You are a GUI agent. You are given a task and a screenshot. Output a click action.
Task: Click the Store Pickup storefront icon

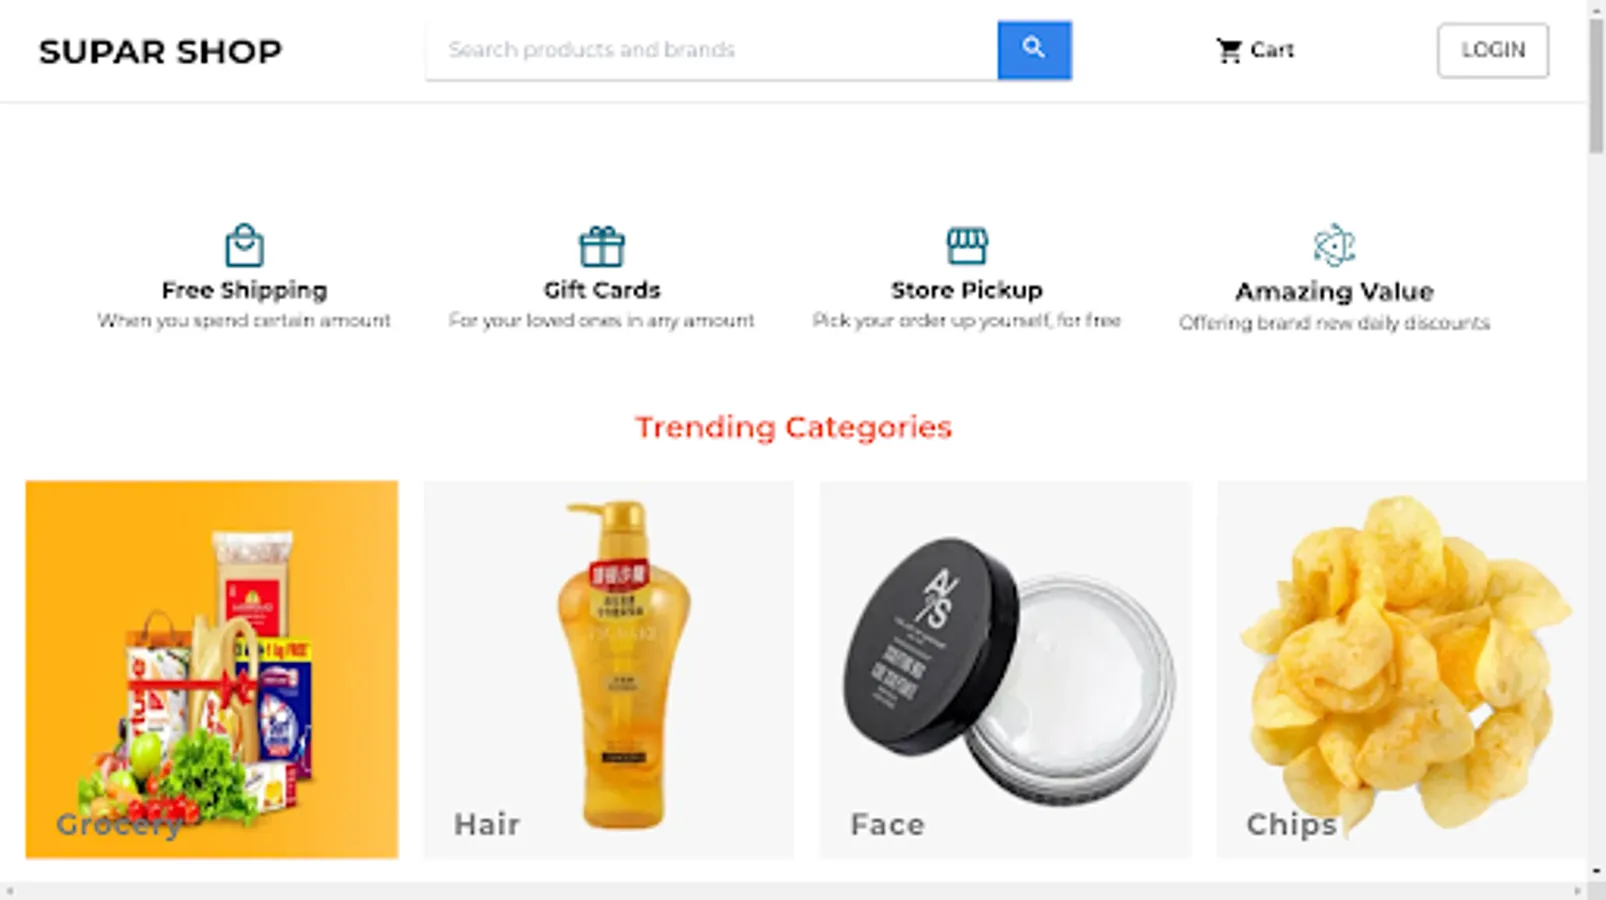pyautogui.click(x=967, y=245)
